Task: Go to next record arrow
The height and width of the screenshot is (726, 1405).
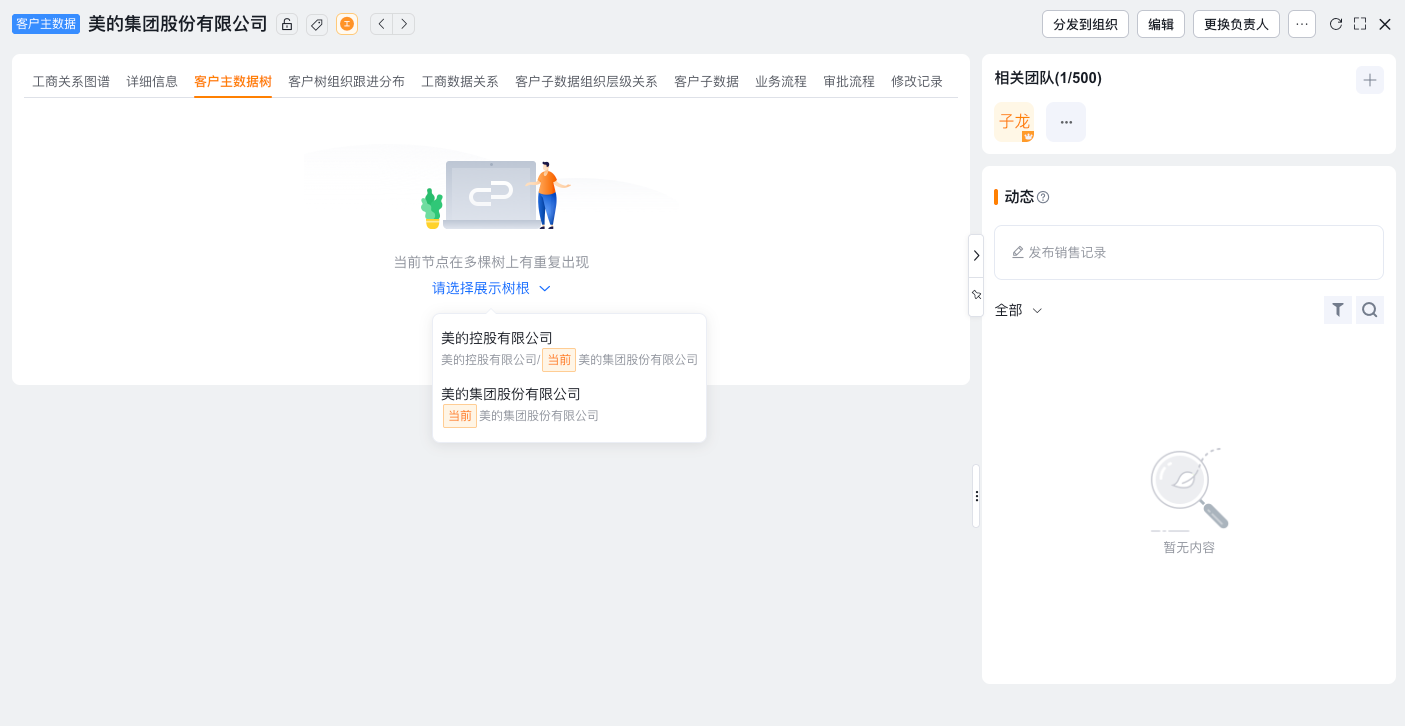Action: click(404, 24)
